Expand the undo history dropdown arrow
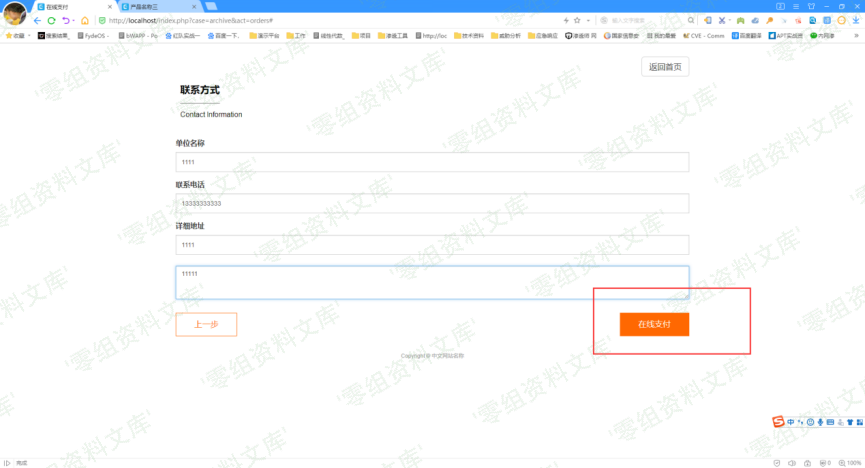This screenshot has height=468, width=865. click(x=74, y=20)
